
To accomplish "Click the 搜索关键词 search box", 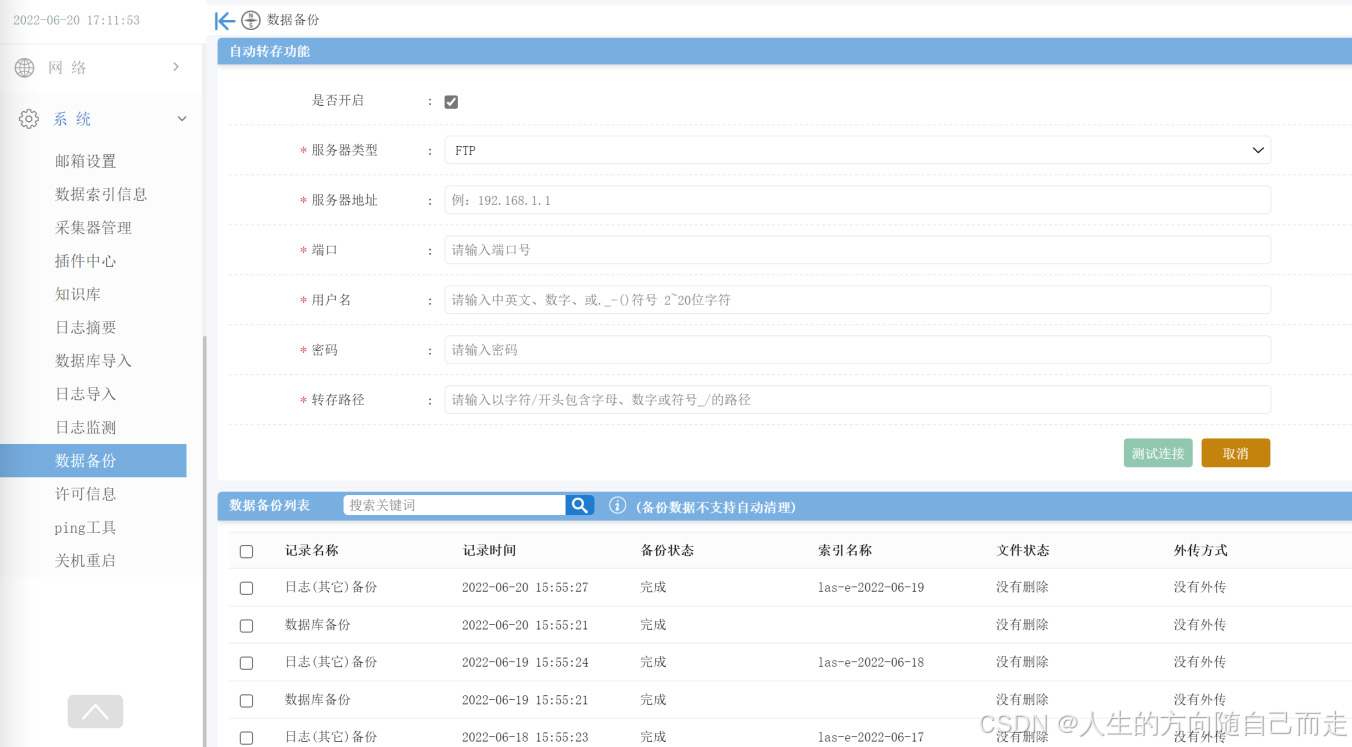I will [x=455, y=505].
